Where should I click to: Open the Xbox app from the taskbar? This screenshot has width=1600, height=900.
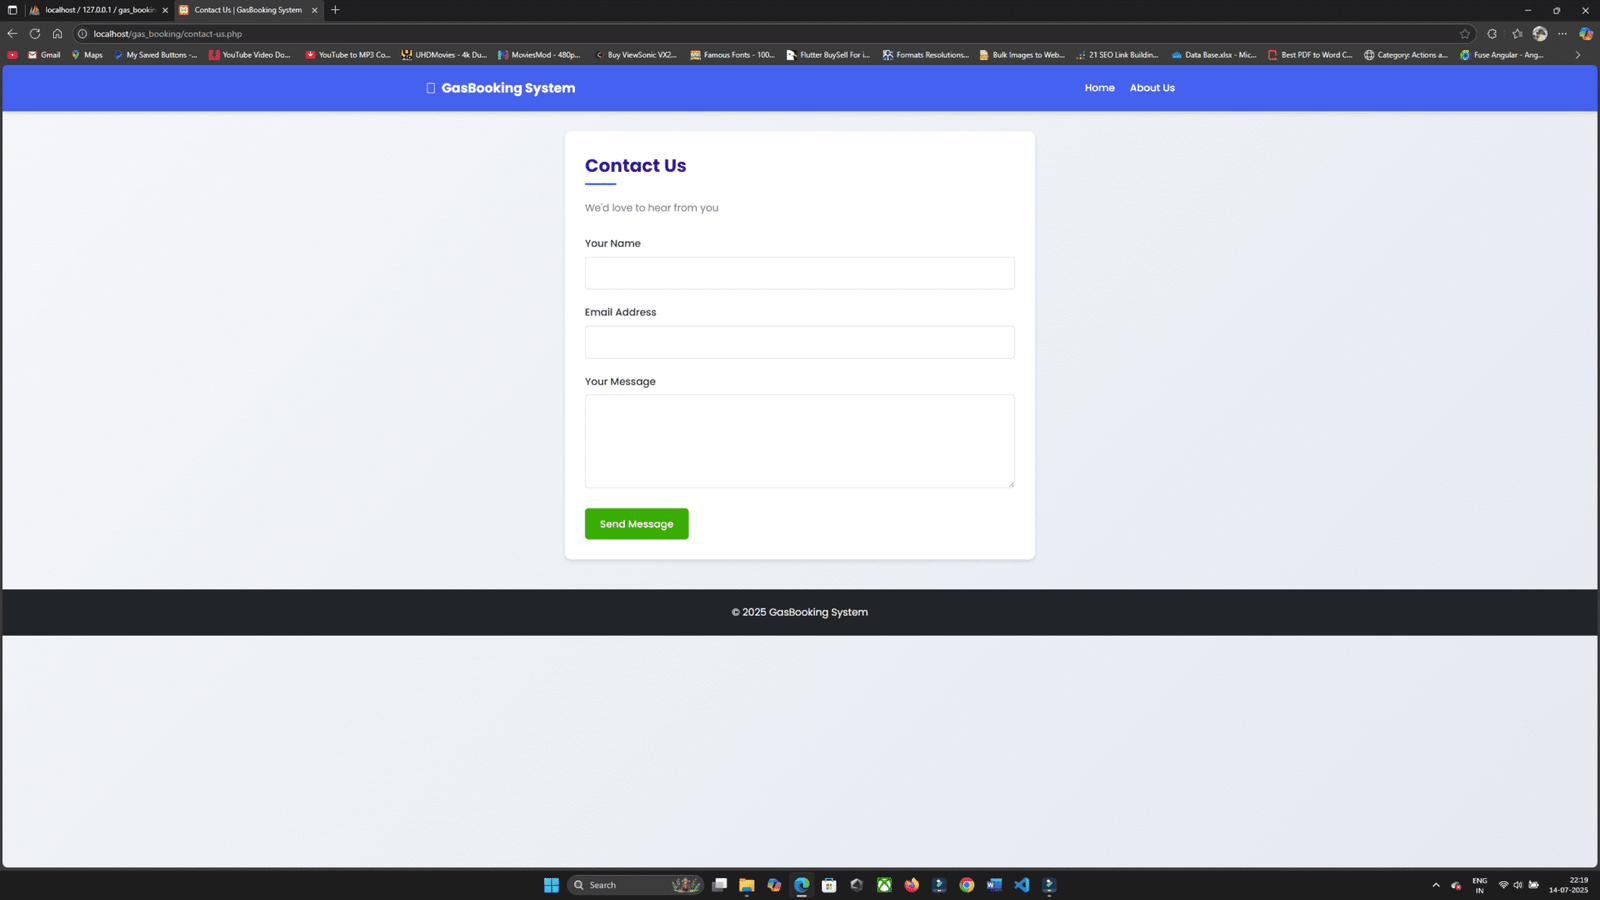[884, 885]
